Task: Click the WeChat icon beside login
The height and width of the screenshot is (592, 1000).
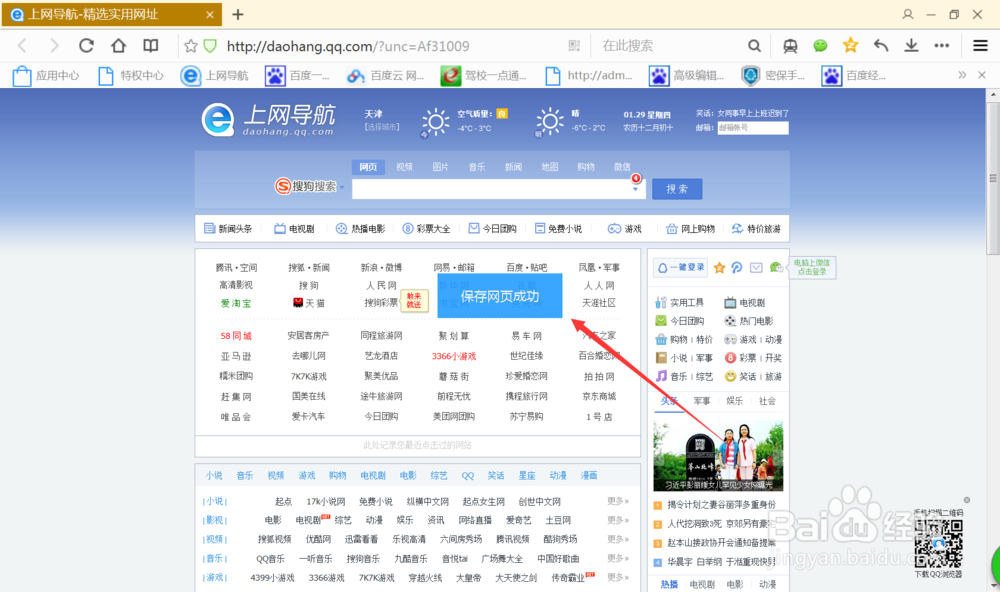Action: coord(776,267)
